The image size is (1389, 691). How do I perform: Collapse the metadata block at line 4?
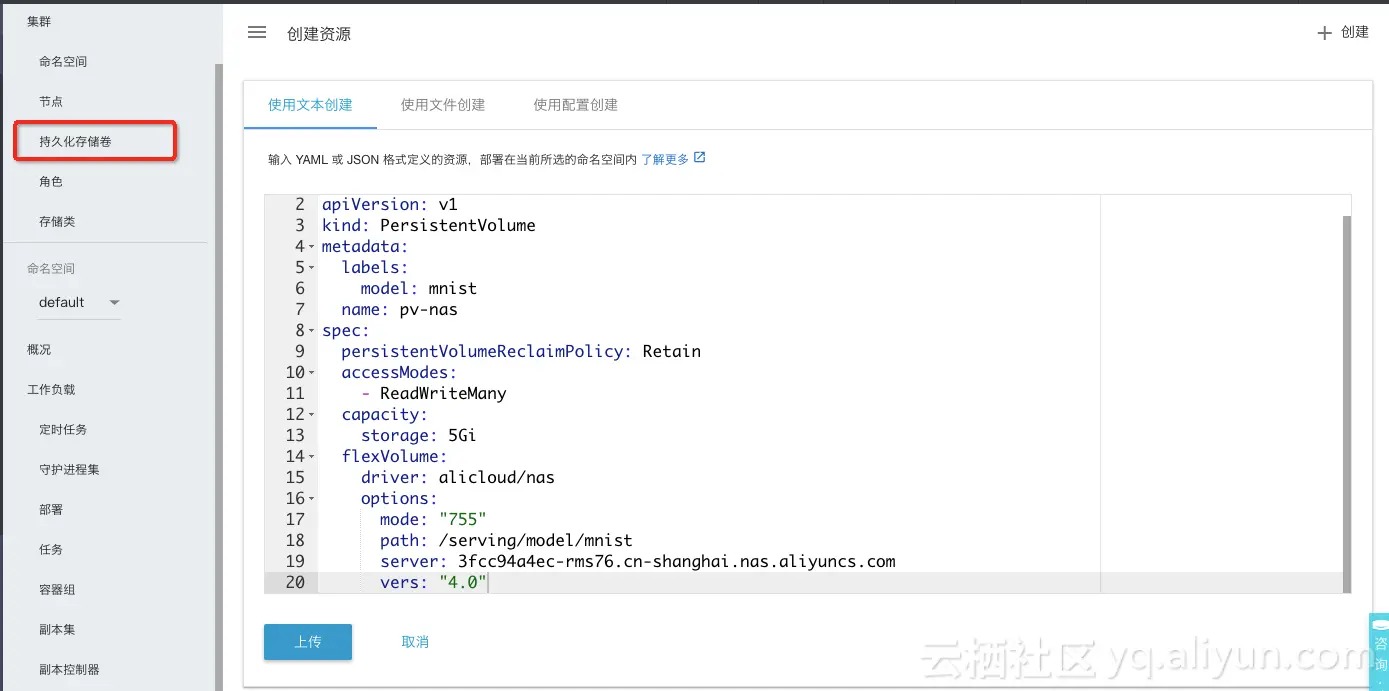click(311, 247)
